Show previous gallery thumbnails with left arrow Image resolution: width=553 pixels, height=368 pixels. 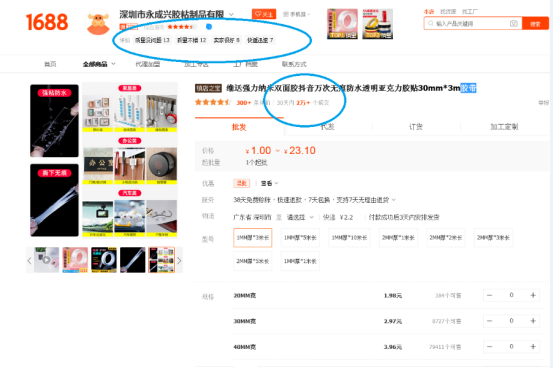[x=30, y=260]
